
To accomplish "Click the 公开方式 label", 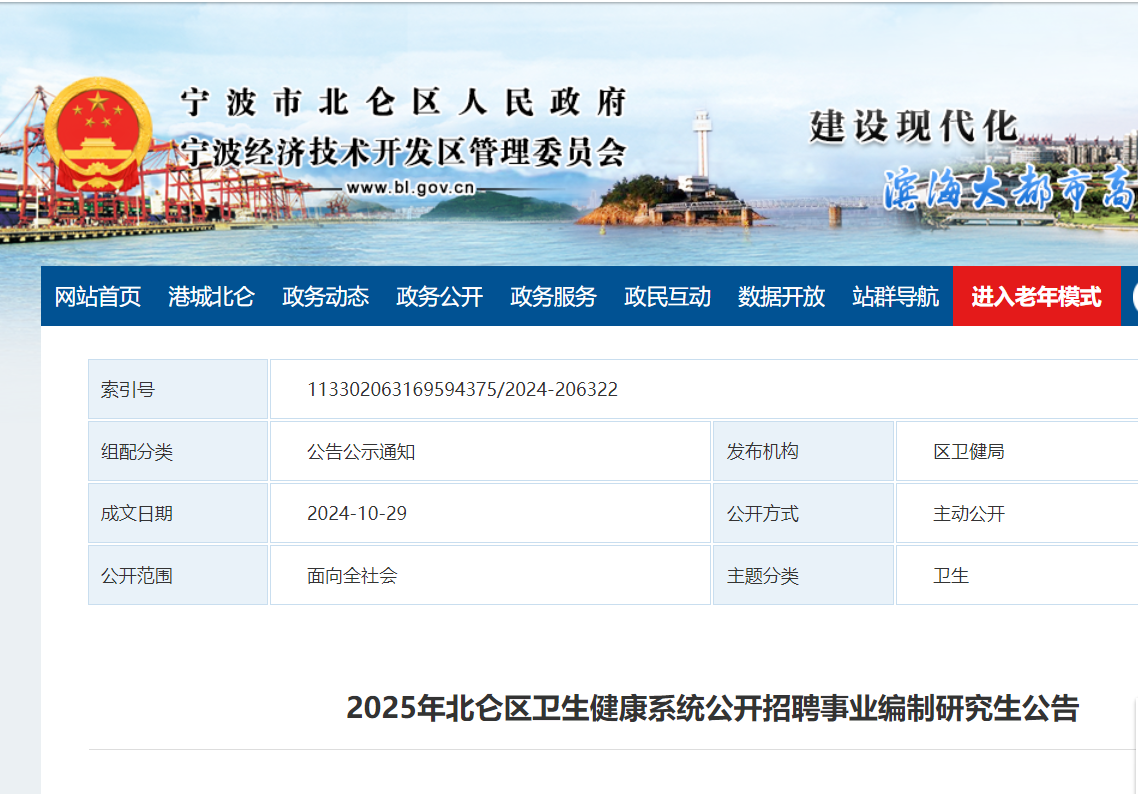I will pyautogui.click(x=762, y=514).
